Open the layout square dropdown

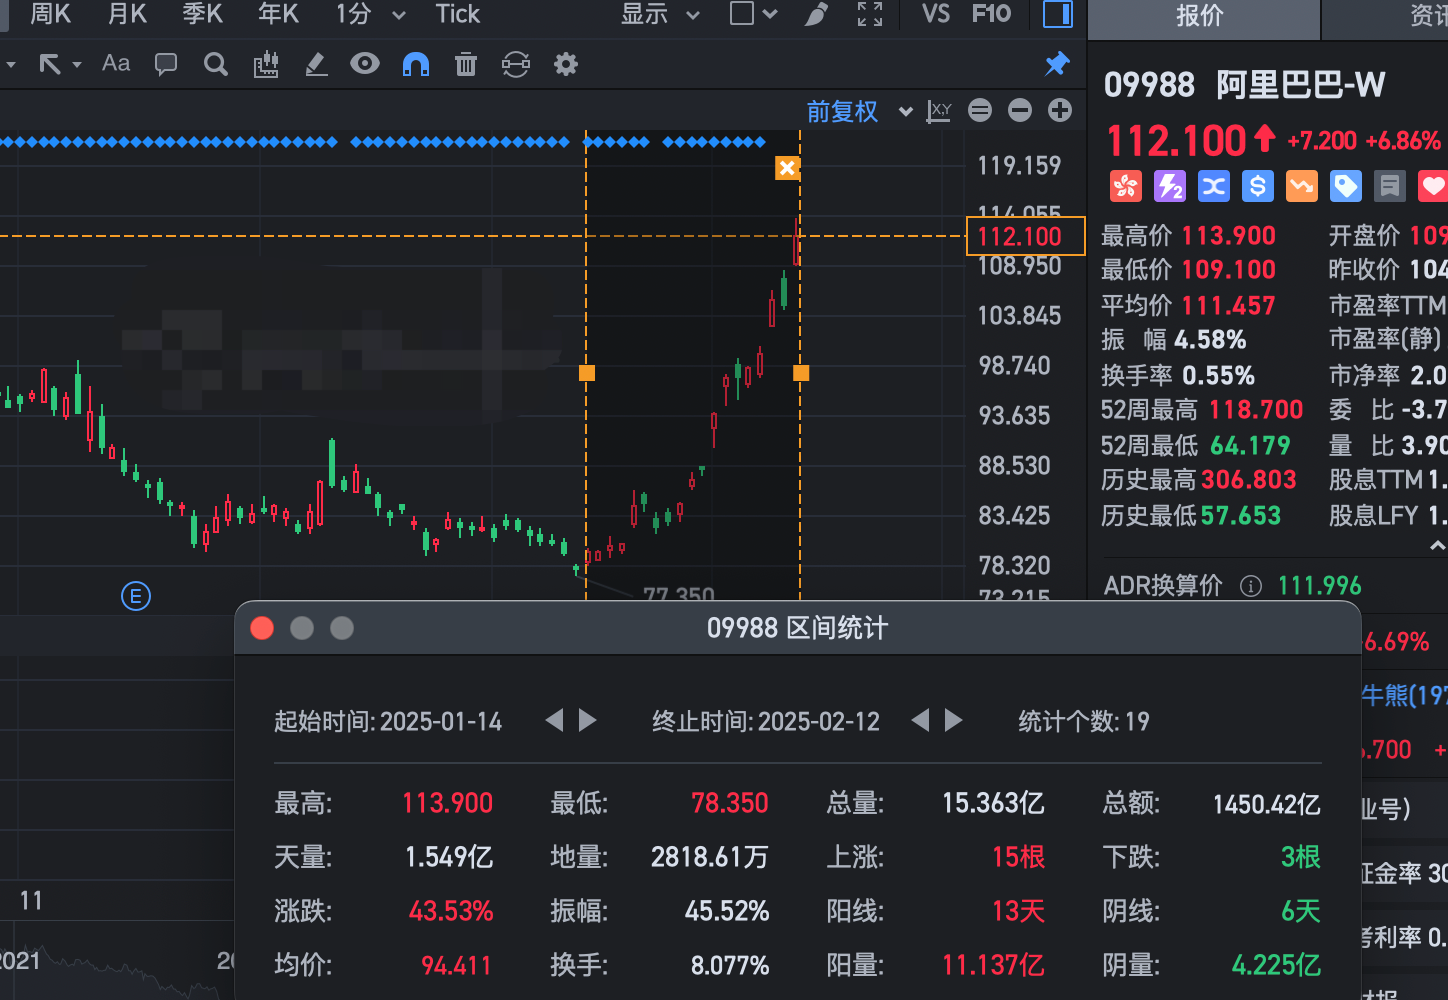(x=753, y=14)
